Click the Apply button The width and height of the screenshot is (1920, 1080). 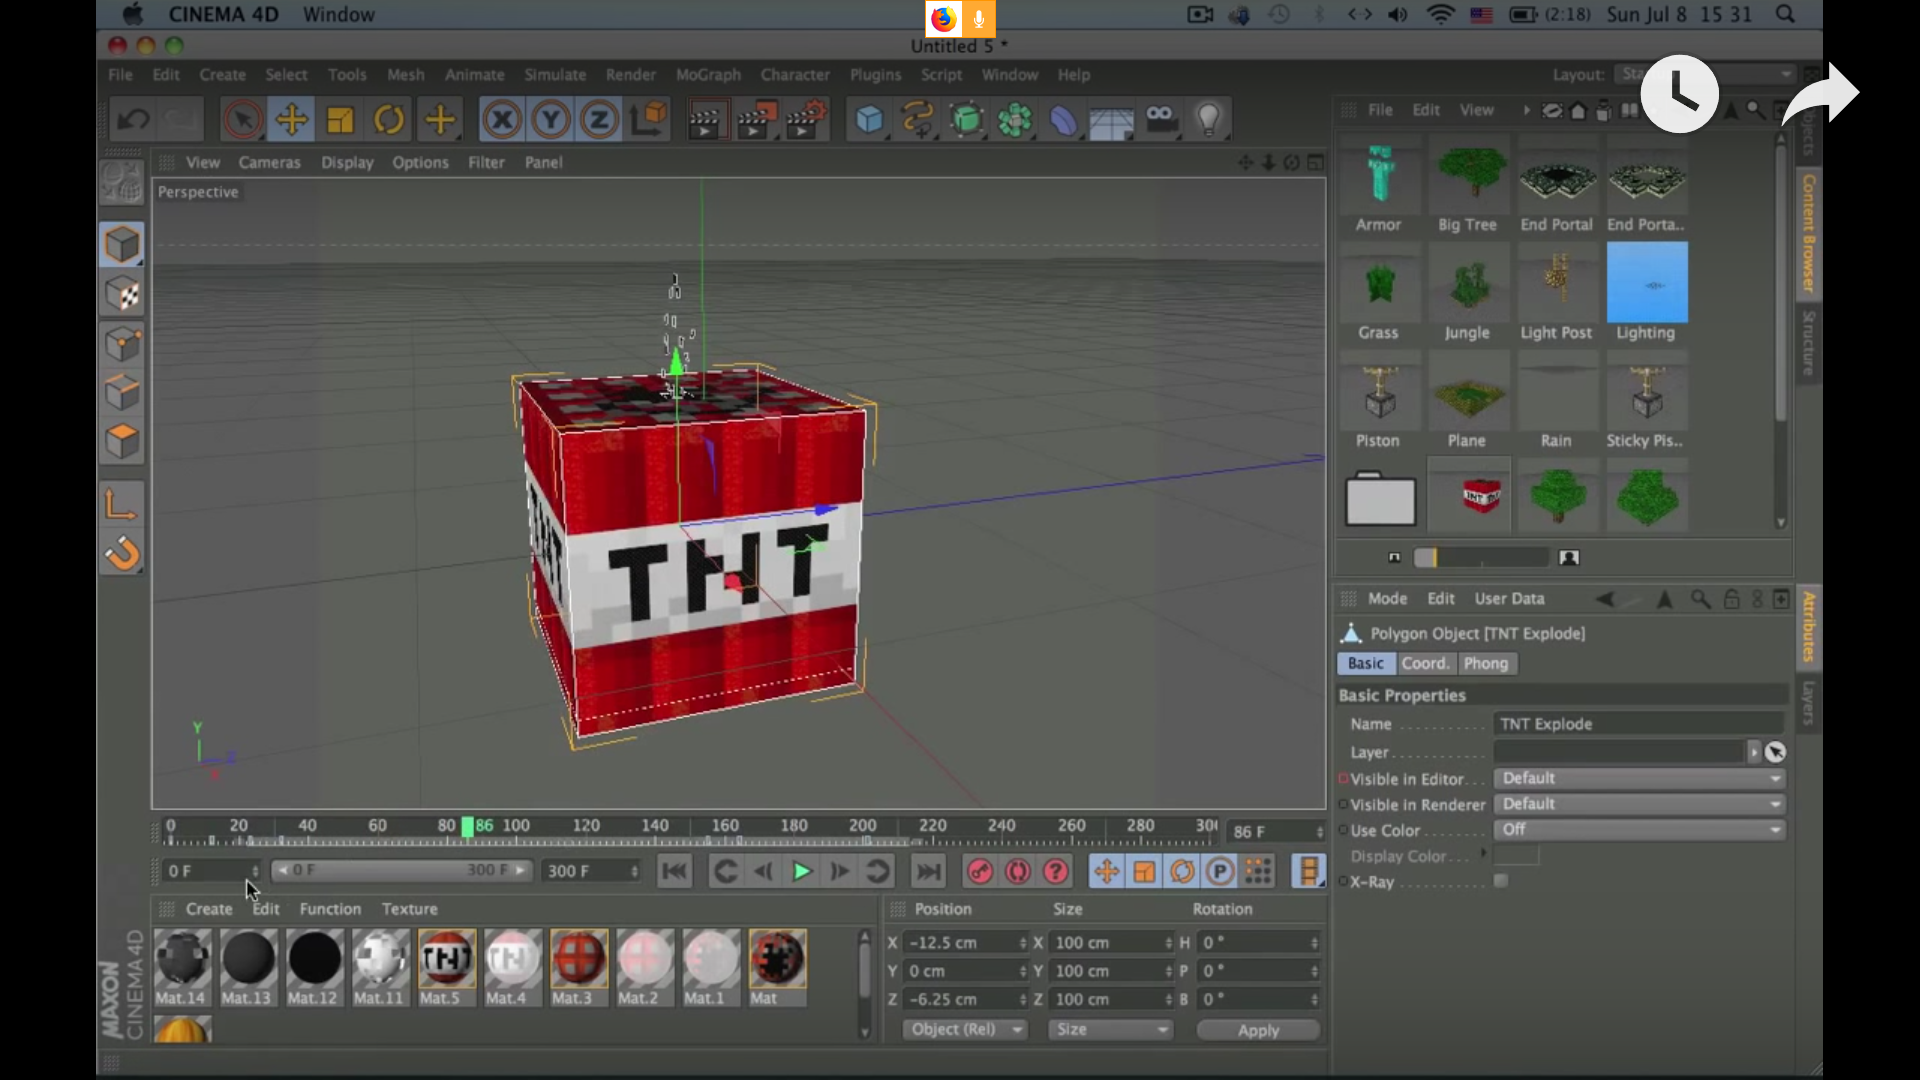point(1258,1030)
